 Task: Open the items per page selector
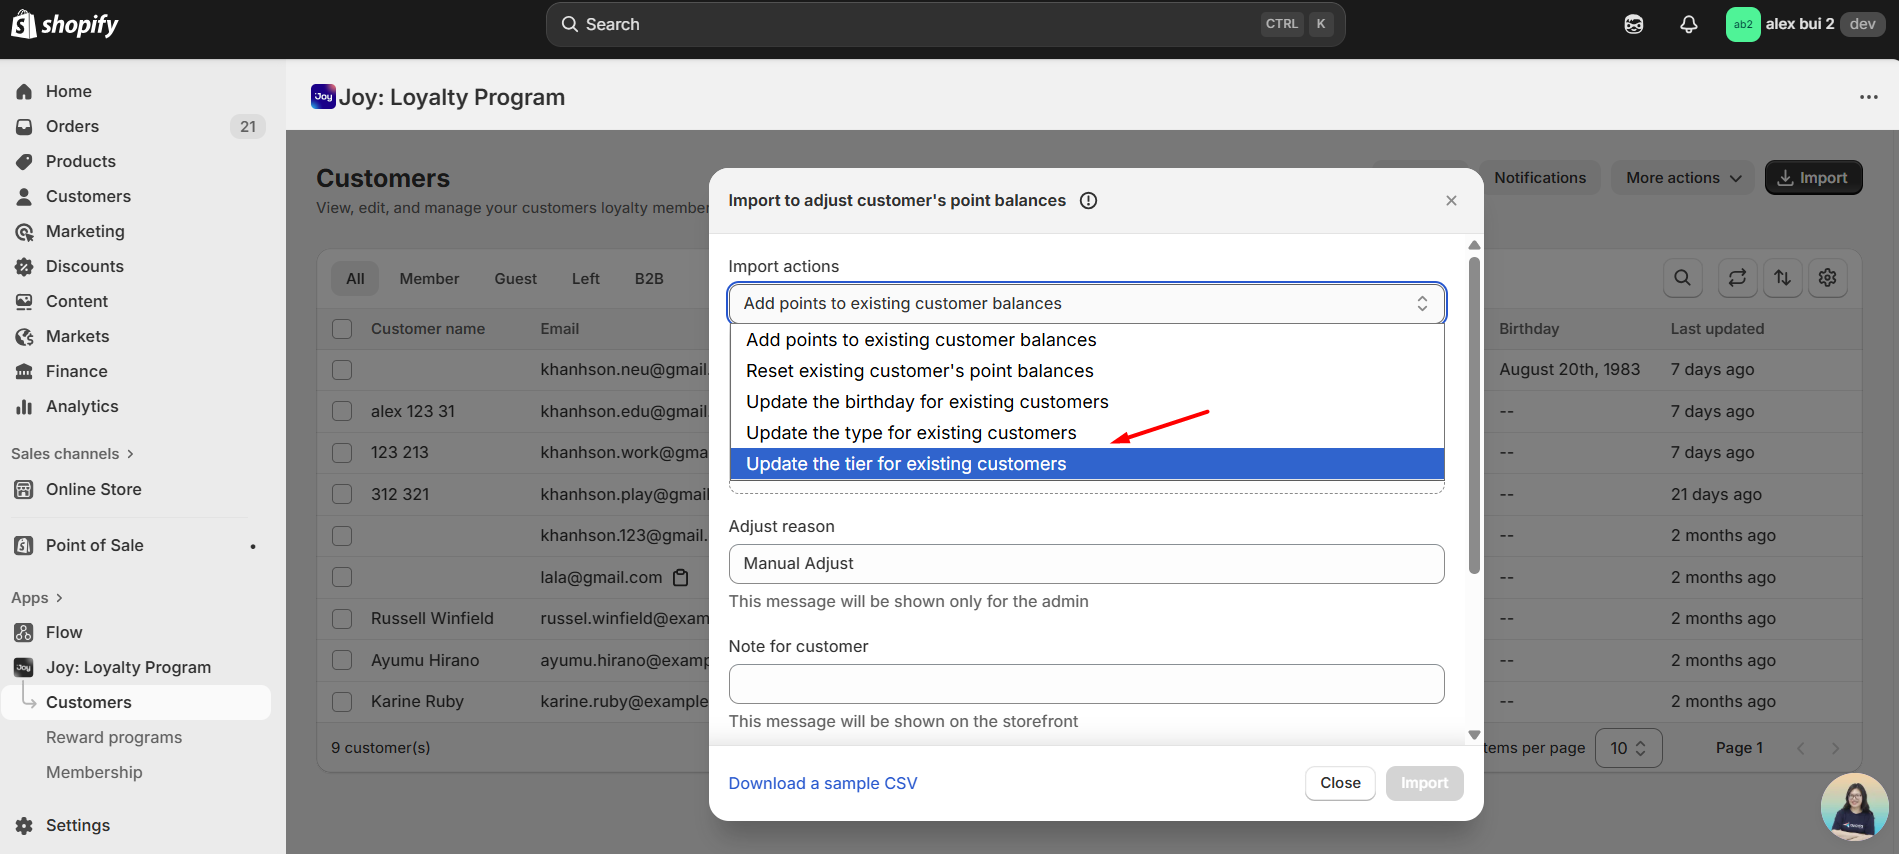1627,748
